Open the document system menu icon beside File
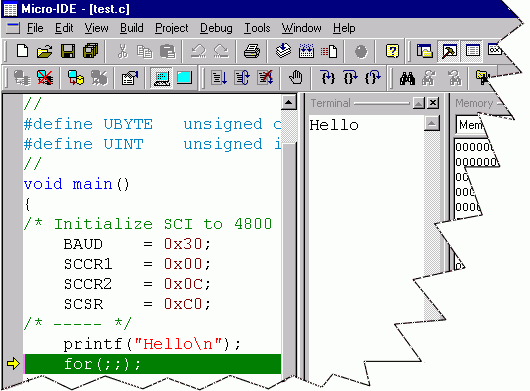Image resolution: width=530 pixels, height=391 pixels. point(13,28)
